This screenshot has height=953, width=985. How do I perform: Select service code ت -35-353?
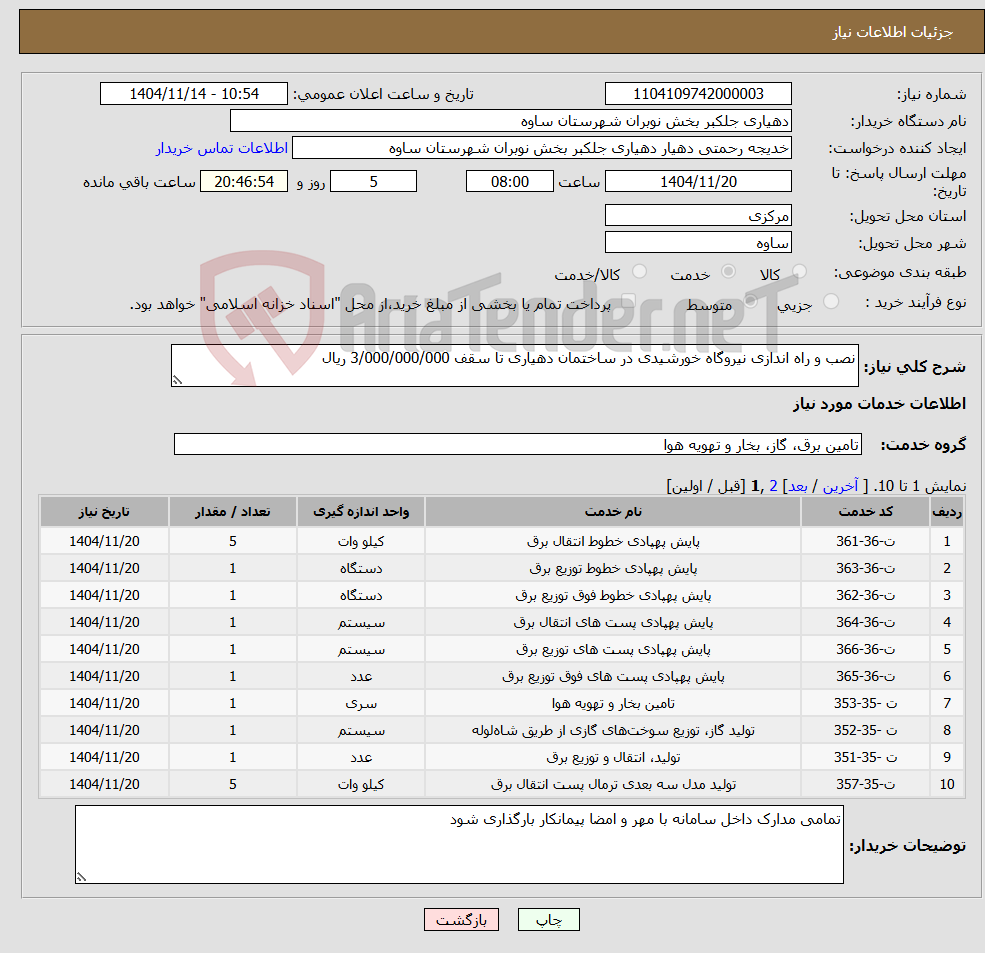pyautogui.click(x=865, y=704)
